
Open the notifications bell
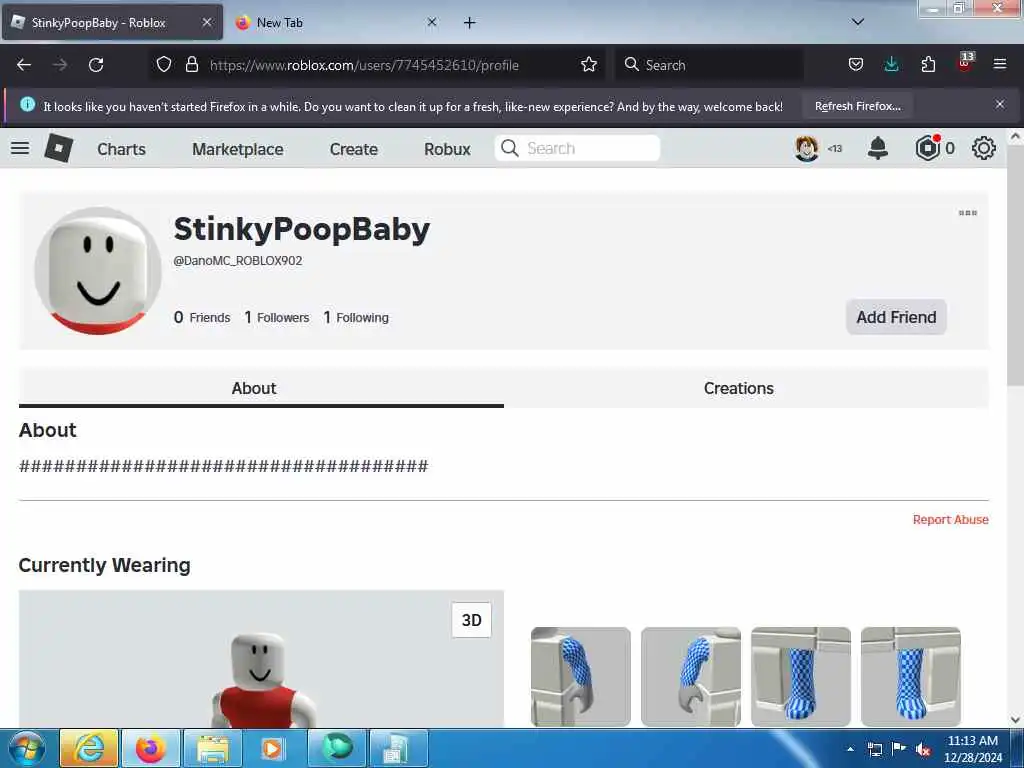878,148
